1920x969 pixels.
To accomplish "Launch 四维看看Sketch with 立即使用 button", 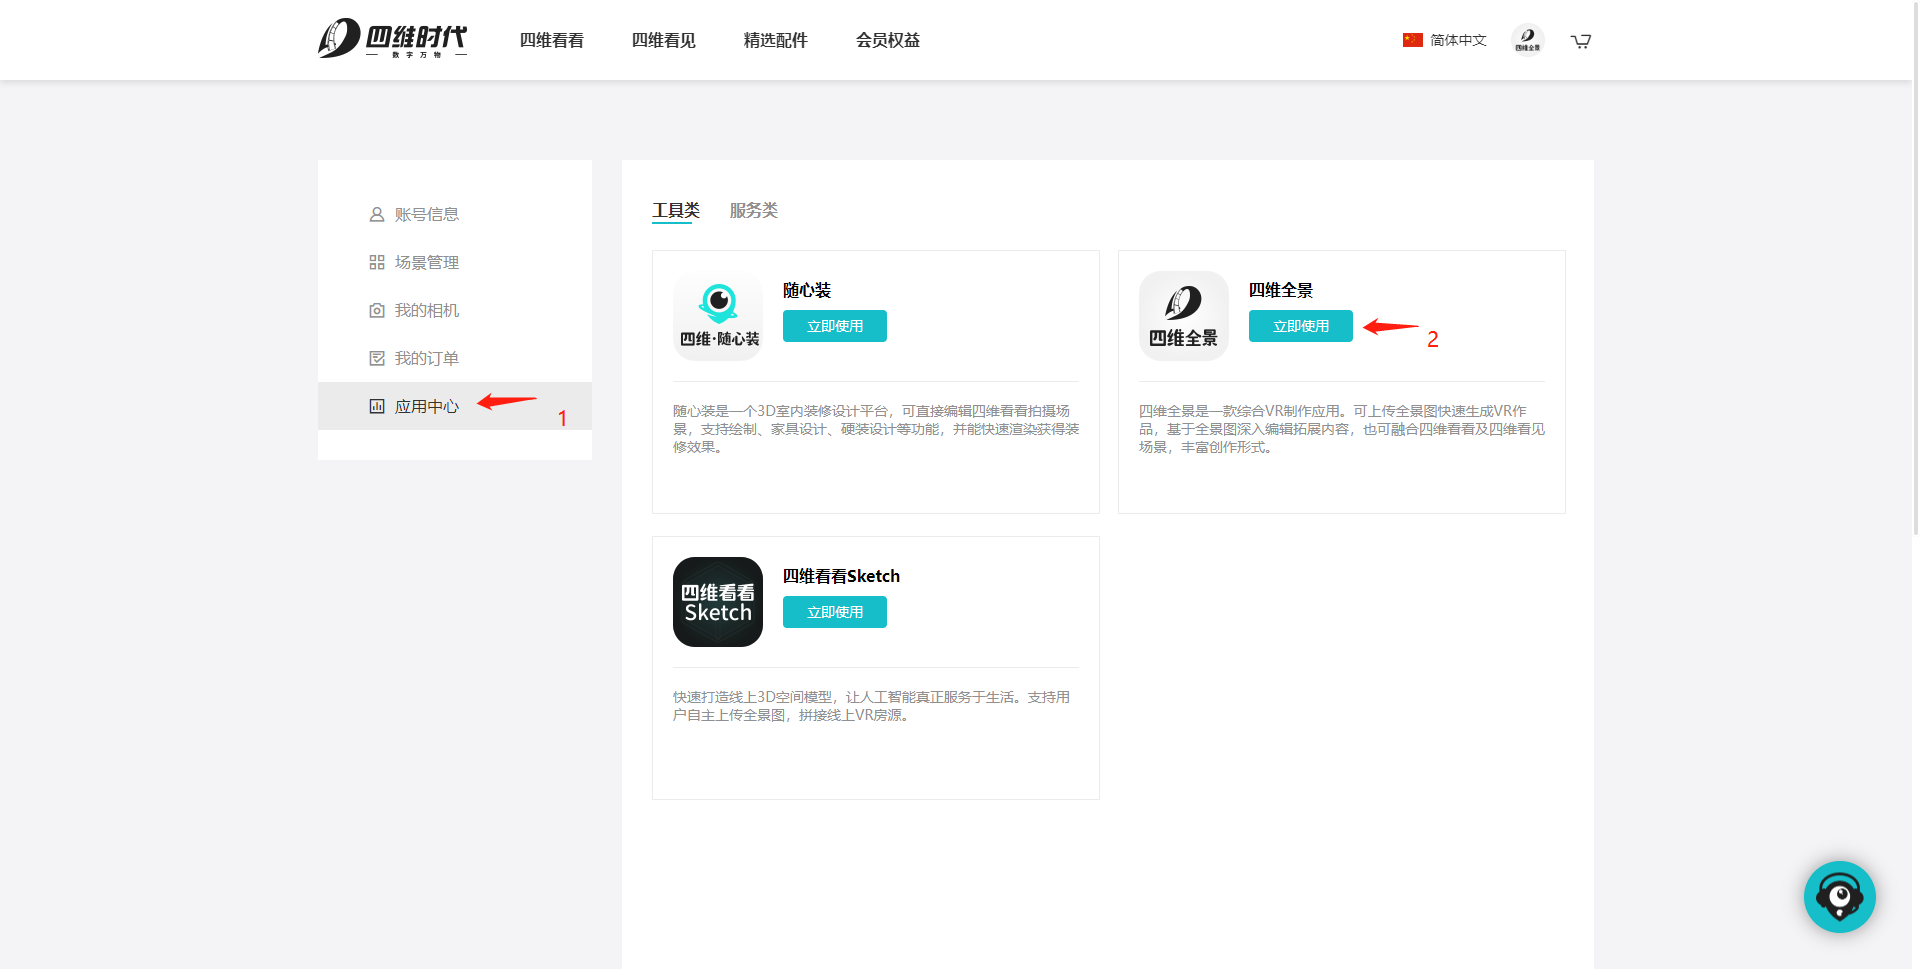I will [x=834, y=612].
